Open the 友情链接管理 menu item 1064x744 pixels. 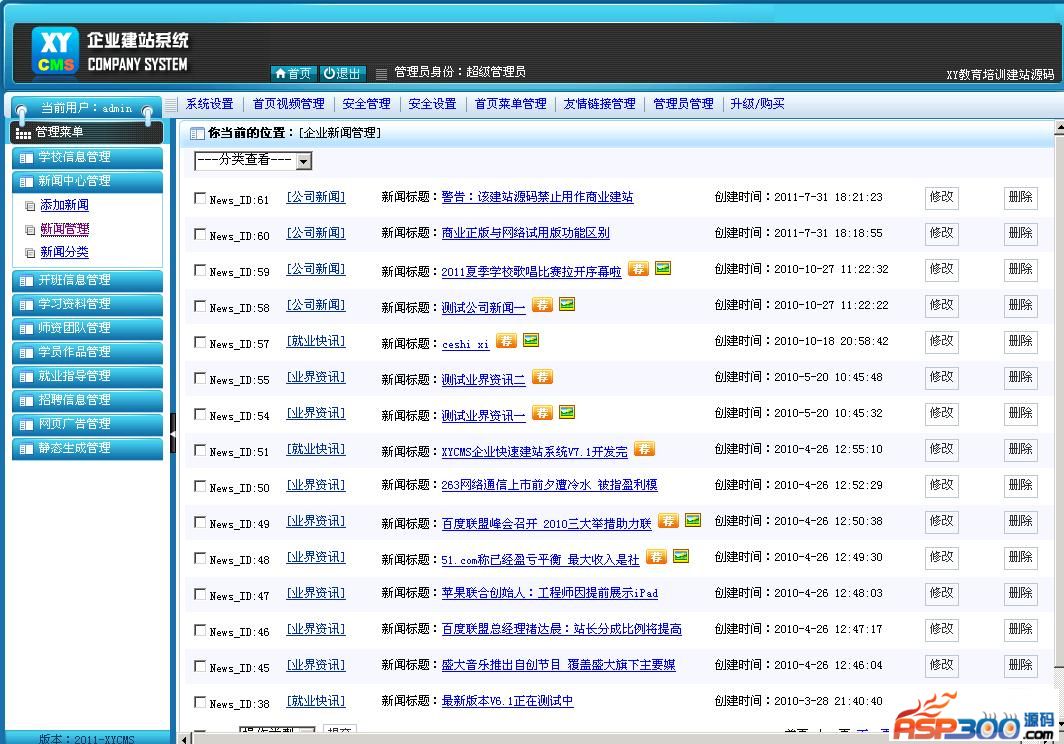pos(599,104)
